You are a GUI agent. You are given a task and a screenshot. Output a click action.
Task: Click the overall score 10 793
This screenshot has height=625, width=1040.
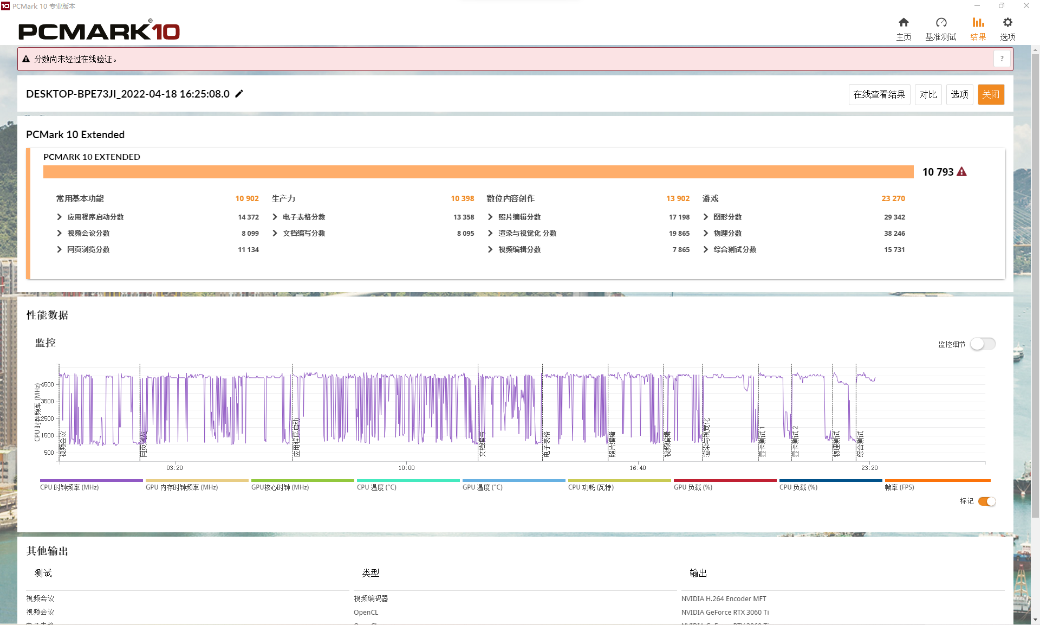click(937, 172)
